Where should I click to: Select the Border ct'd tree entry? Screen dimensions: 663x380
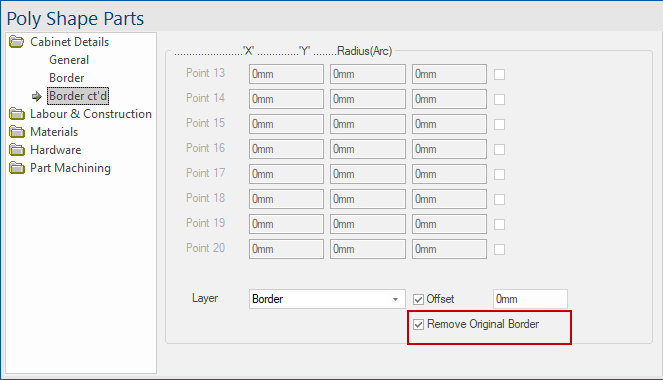[x=78, y=96]
